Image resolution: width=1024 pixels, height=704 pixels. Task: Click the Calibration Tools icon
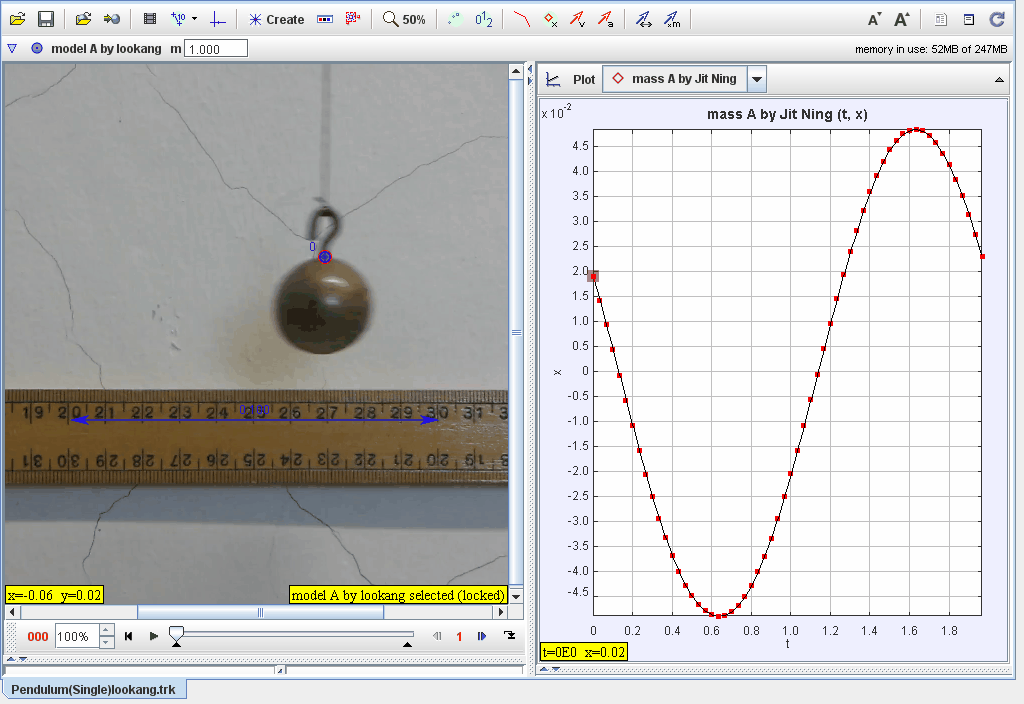point(178,19)
